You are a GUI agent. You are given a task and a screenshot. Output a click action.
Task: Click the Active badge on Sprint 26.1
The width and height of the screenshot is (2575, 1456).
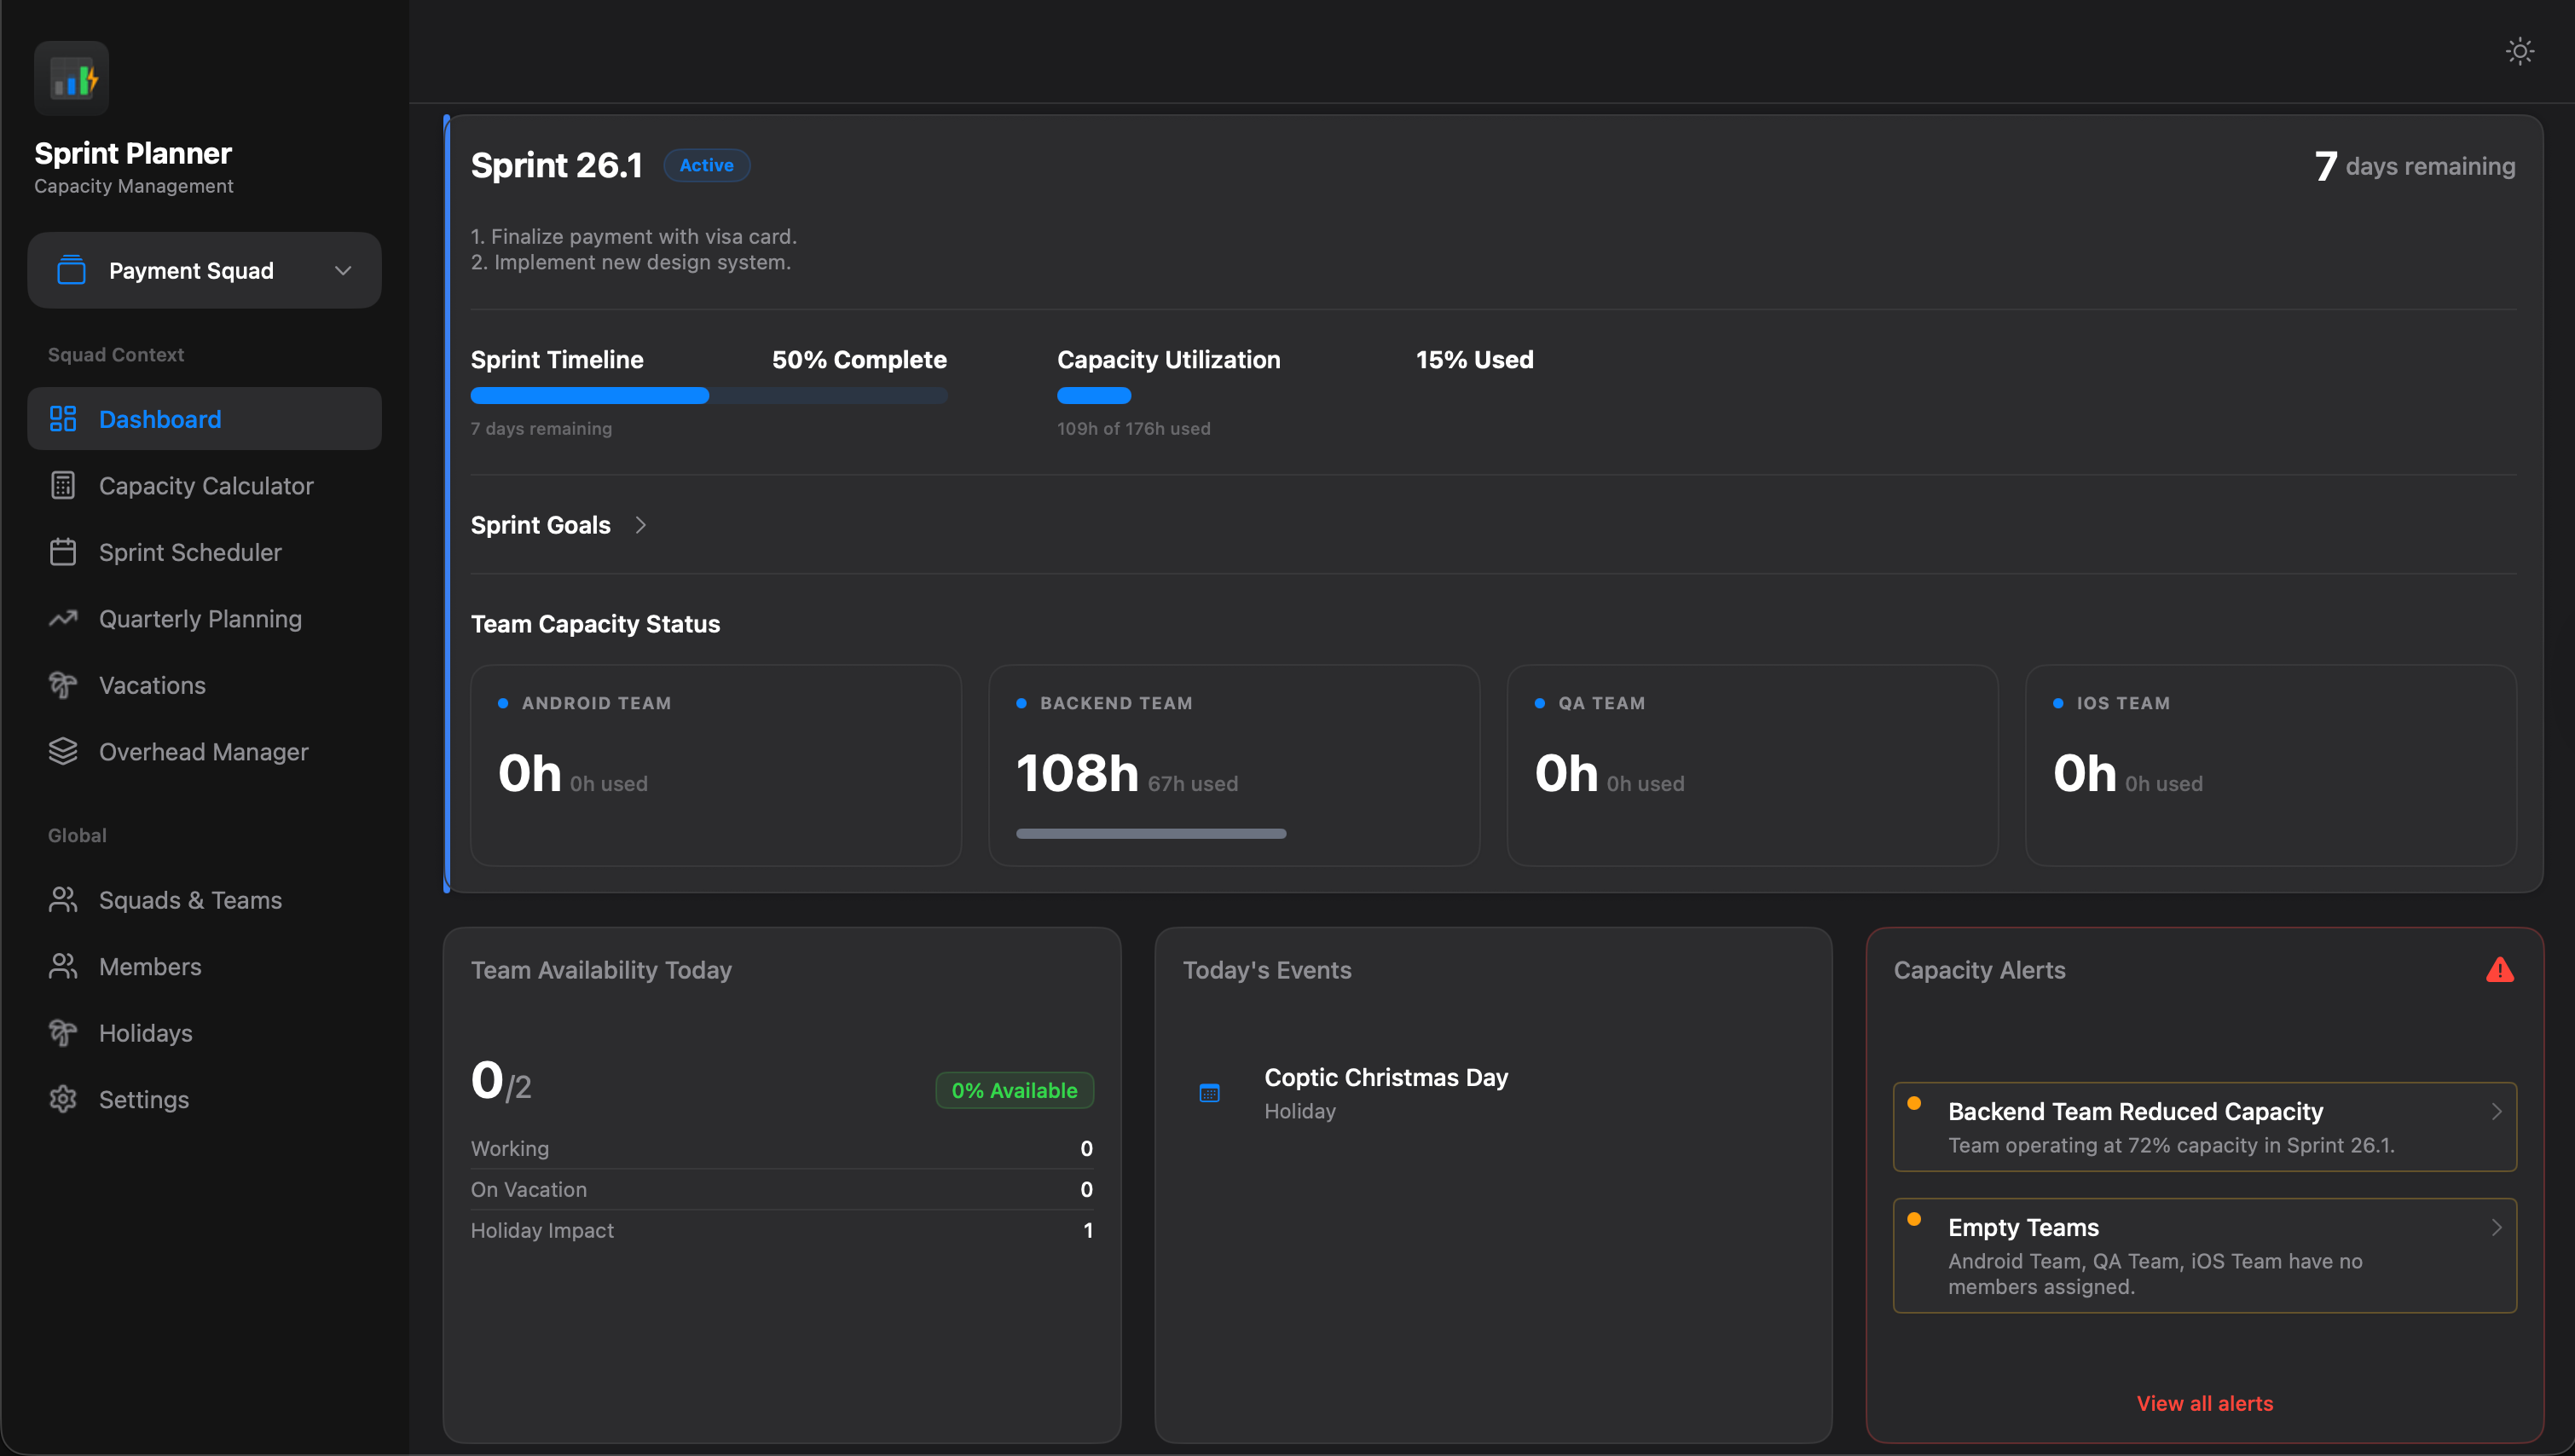pos(706,165)
